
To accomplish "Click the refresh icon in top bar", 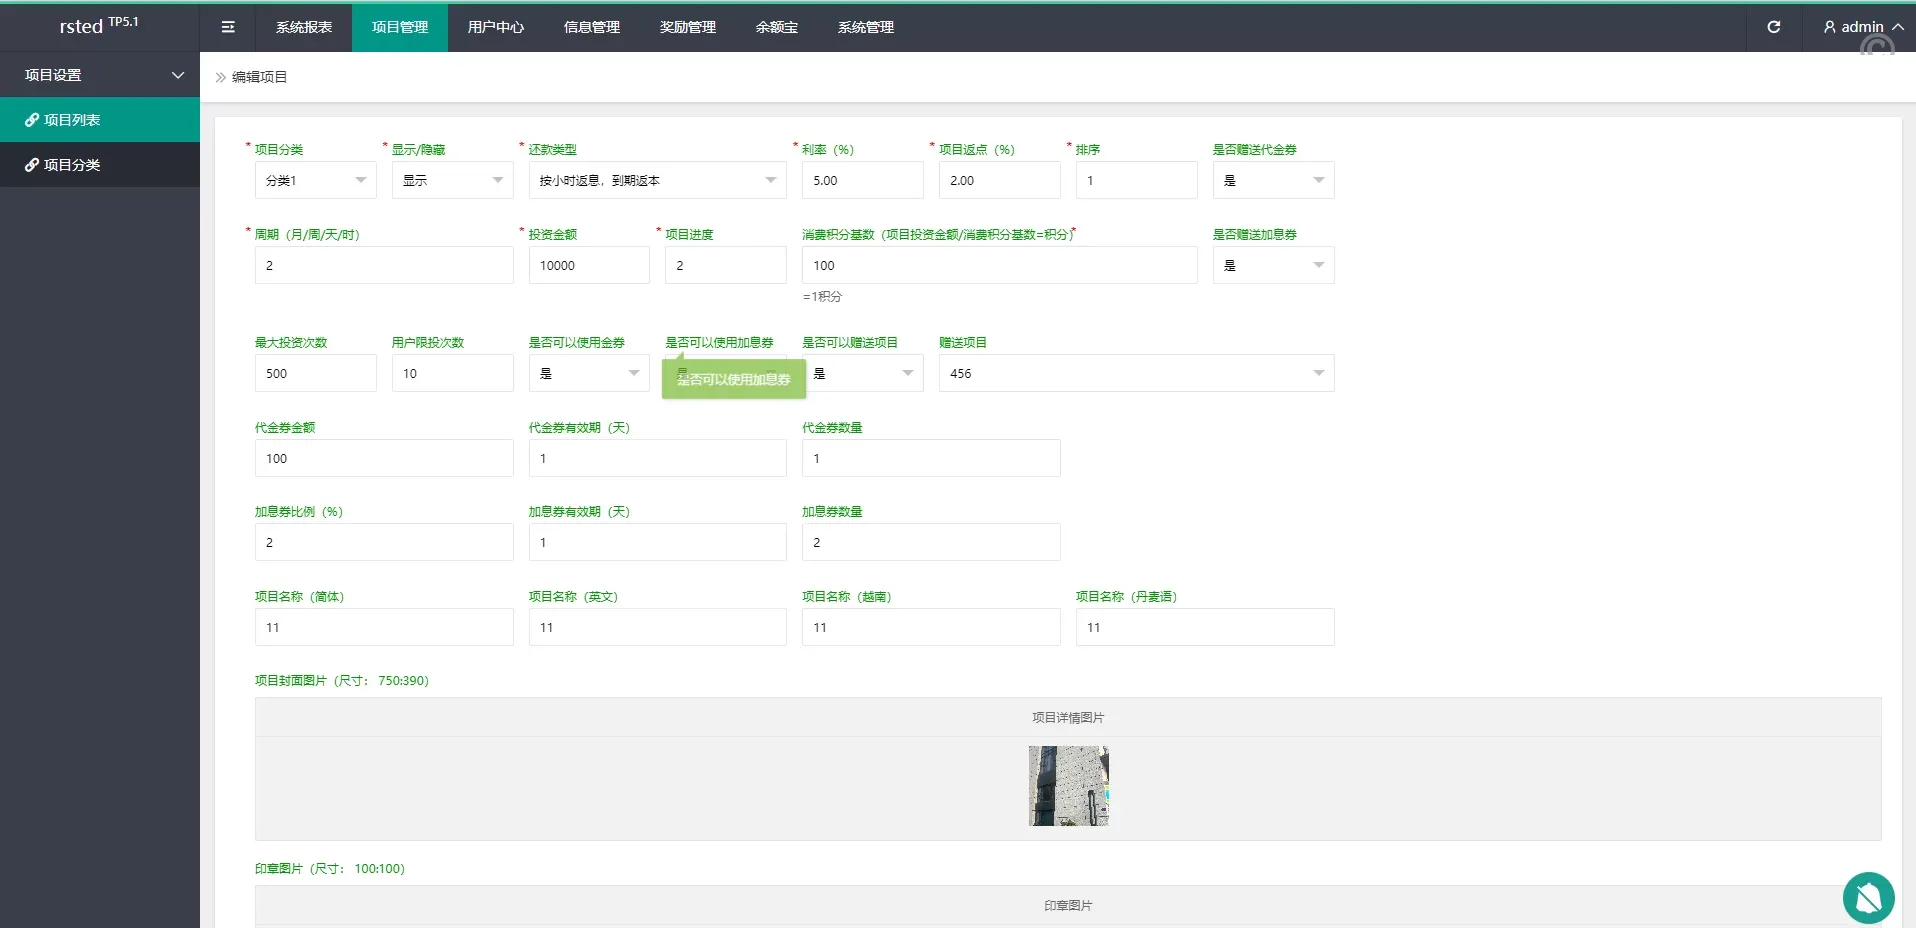I will [1773, 27].
